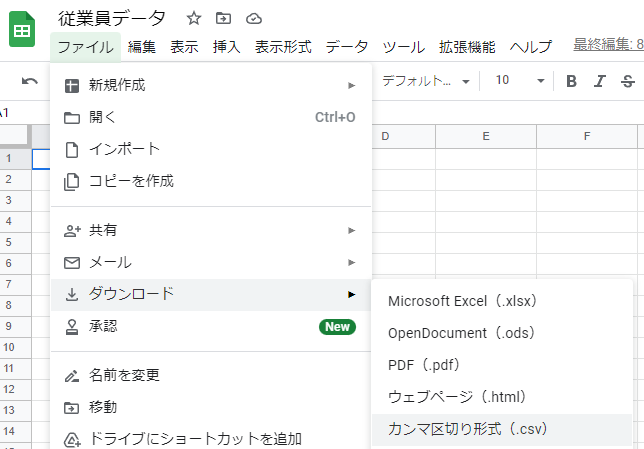The image size is (644, 449).
Task: Toggle bold formatting
Action: click(x=571, y=81)
